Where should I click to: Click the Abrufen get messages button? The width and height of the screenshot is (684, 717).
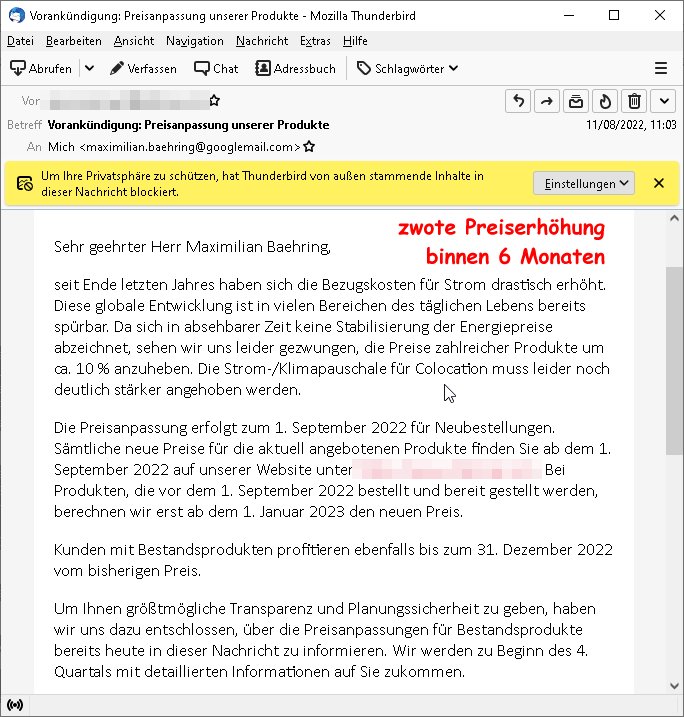point(40,68)
